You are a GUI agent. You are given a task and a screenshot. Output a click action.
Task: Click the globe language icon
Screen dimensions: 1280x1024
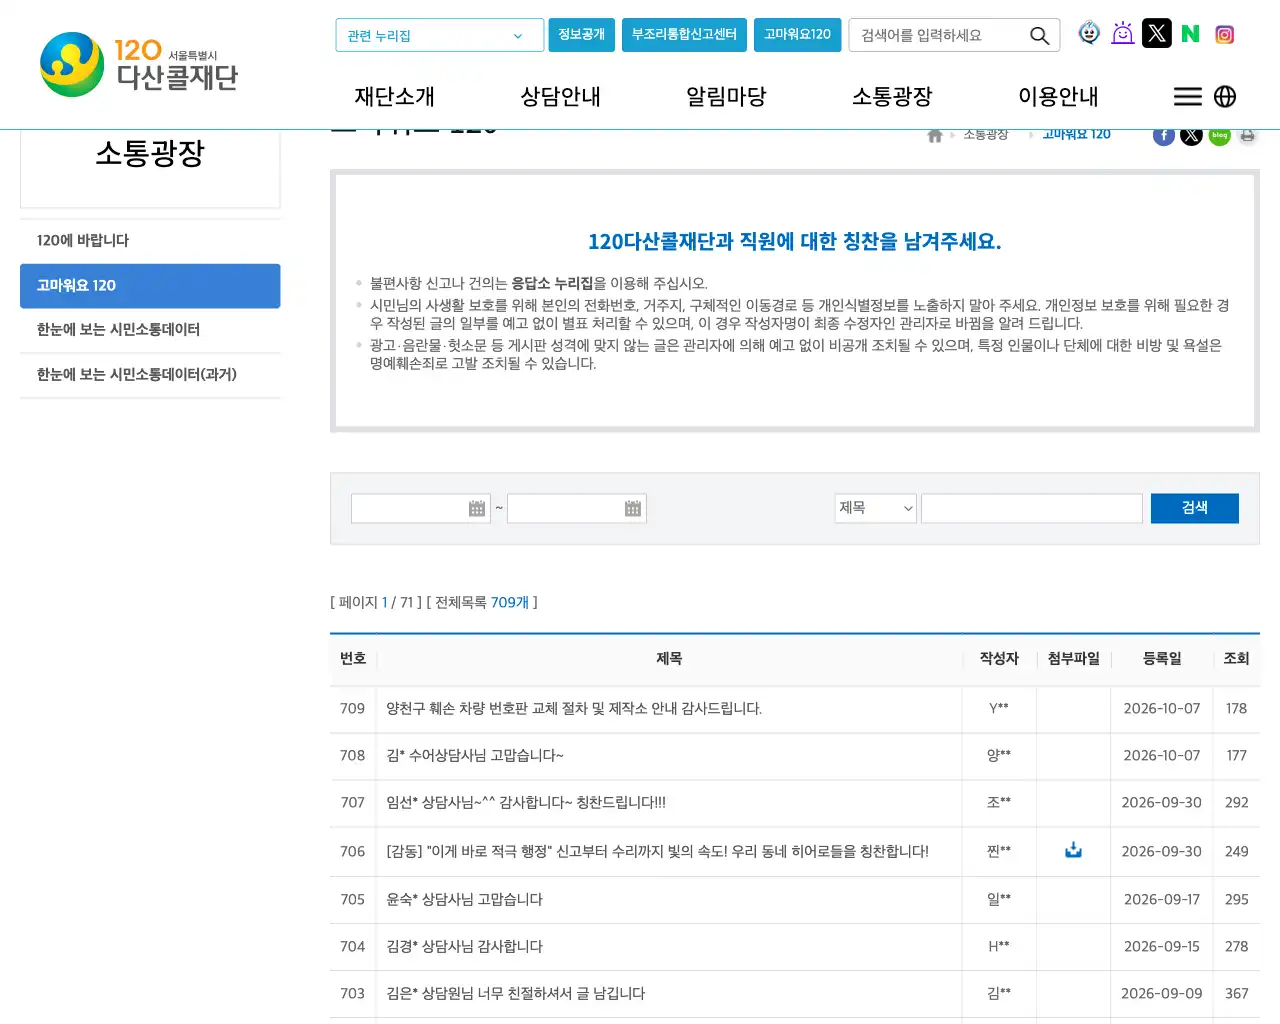[x=1225, y=96]
